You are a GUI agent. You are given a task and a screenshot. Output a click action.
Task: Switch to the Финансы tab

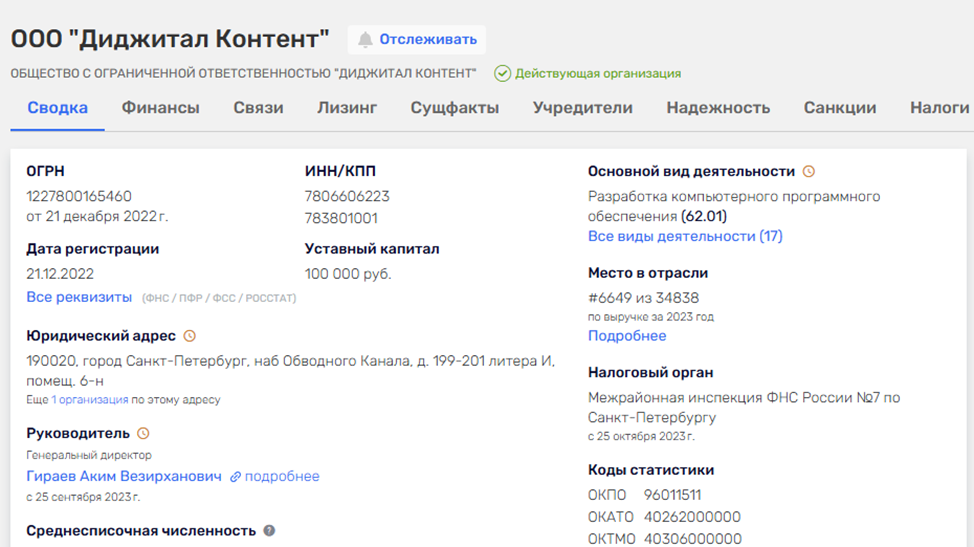point(160,108)
